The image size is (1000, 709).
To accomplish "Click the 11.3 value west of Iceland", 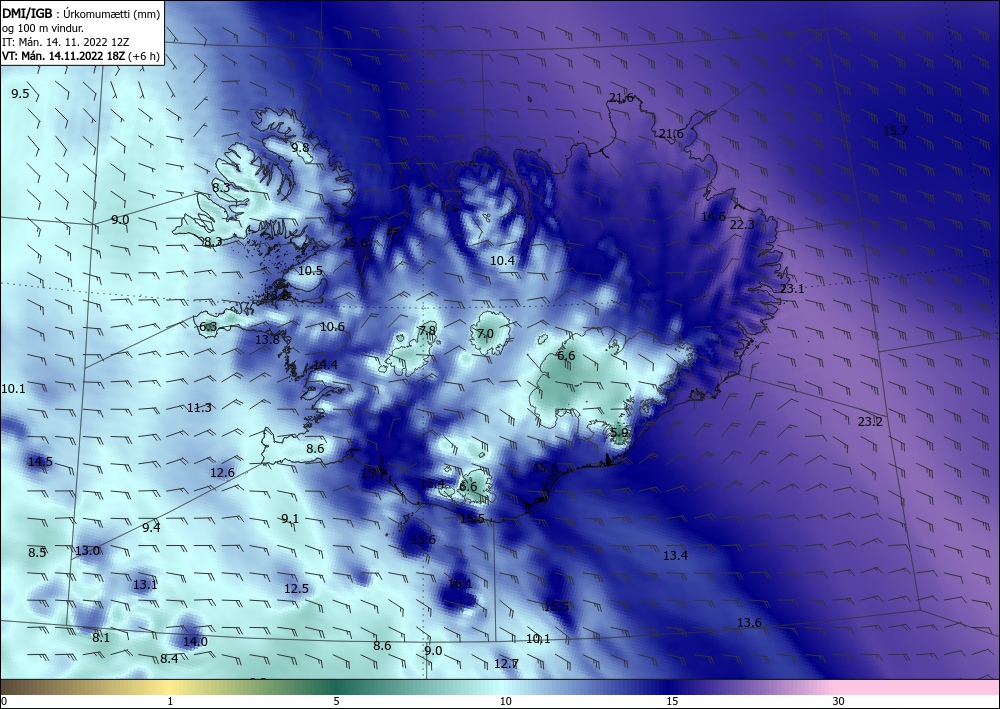I will 199,407.
